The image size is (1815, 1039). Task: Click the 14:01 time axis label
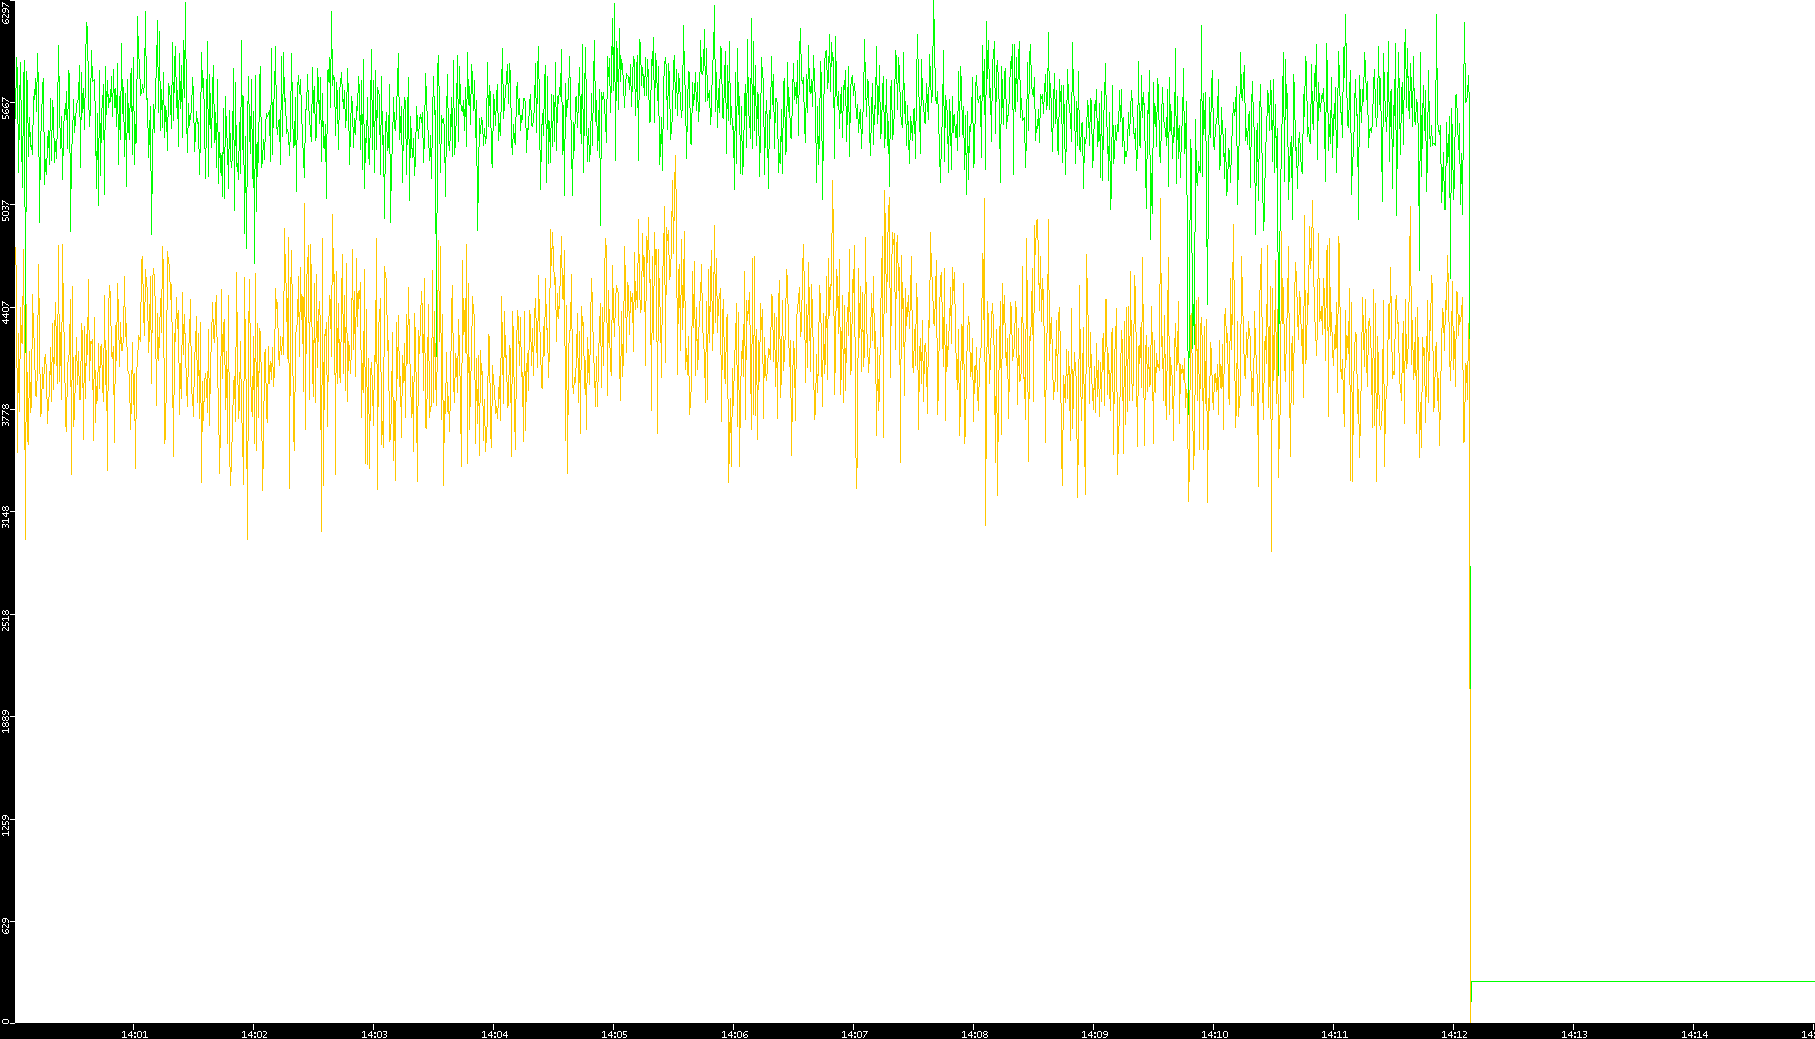[134, 1033]
